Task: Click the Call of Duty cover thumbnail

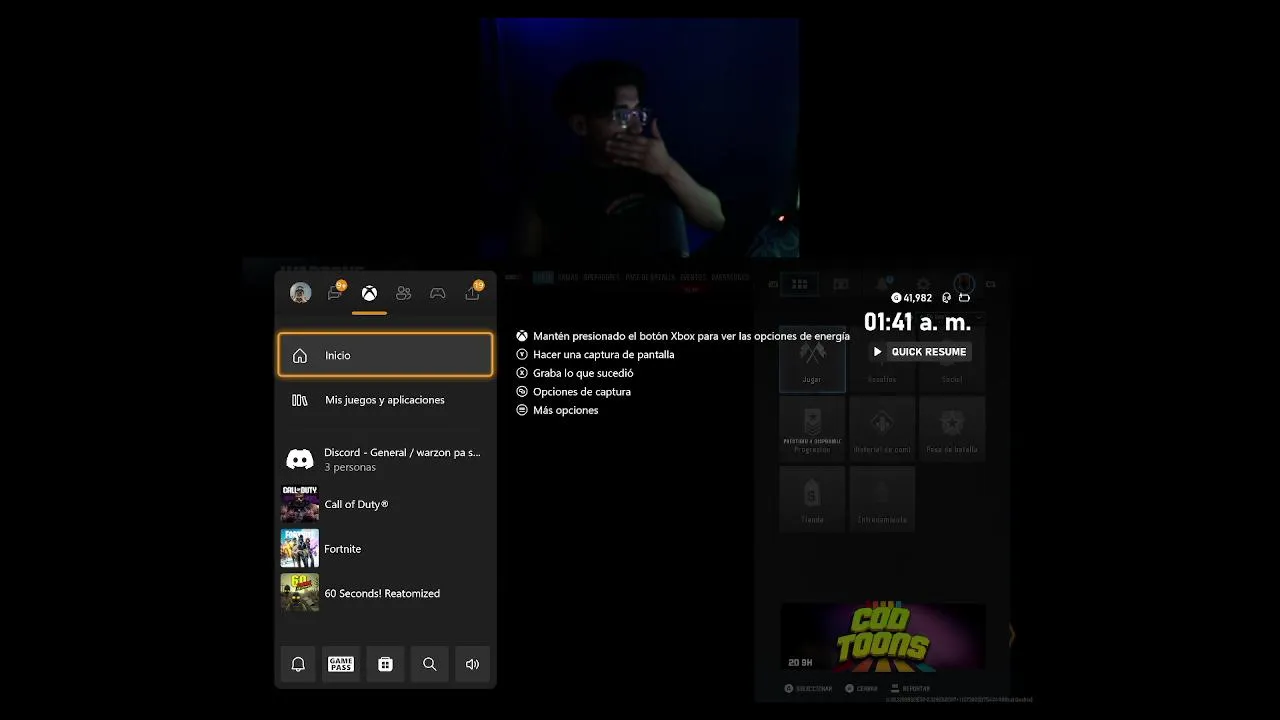Action: pos(300,504)
